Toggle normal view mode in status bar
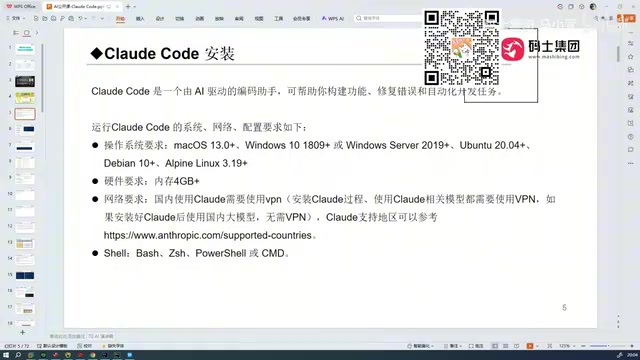 point(495,346)
